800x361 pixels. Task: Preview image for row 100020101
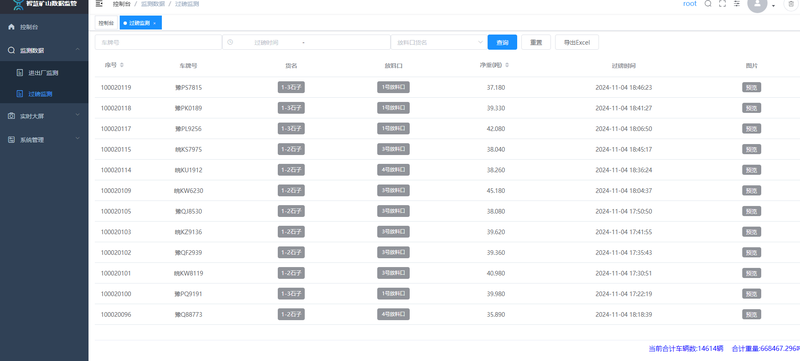pos(751,273)
